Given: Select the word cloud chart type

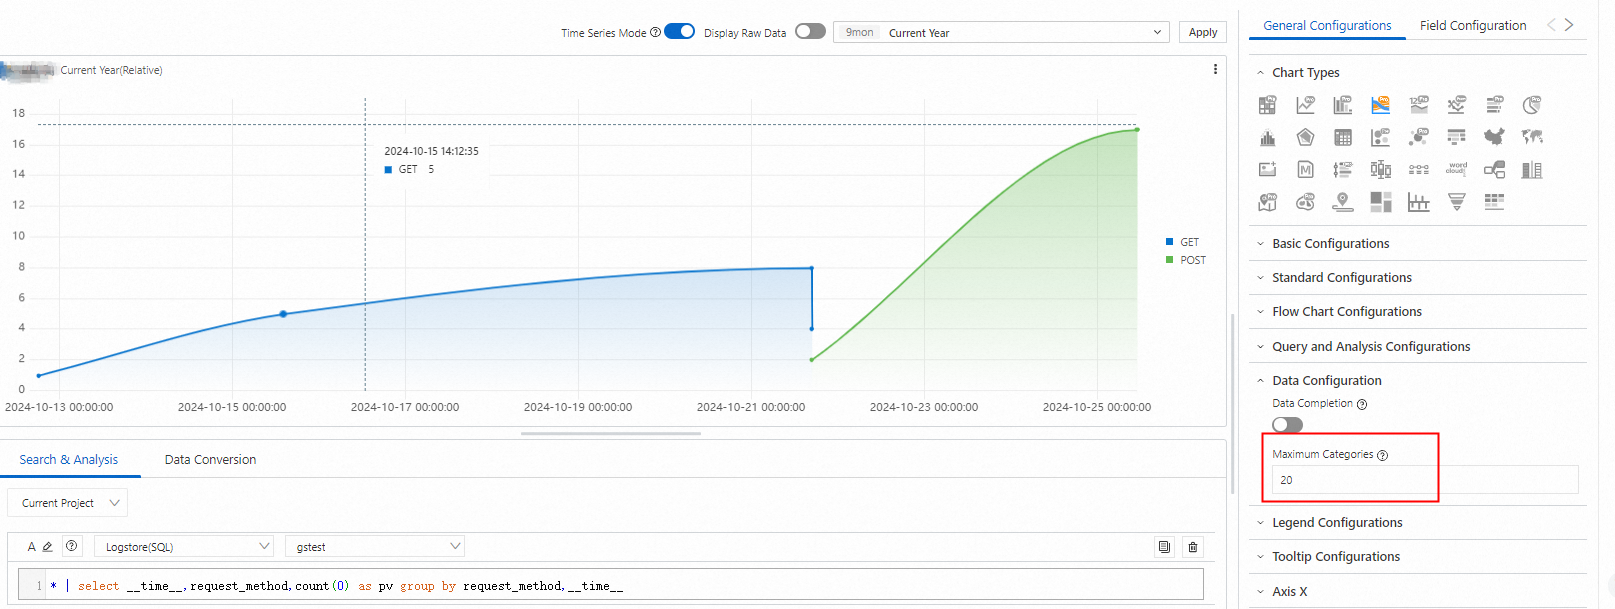Looking at the screenshot, I should (1457, 169).
